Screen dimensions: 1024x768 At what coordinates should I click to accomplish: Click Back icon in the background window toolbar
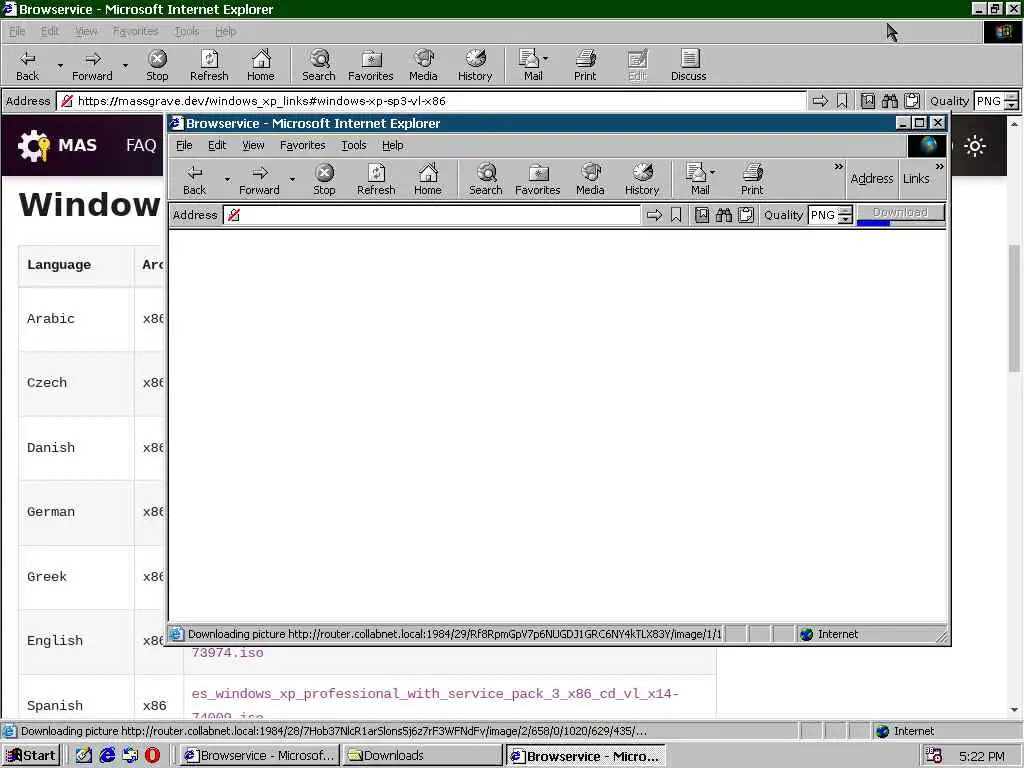[27, 65]
